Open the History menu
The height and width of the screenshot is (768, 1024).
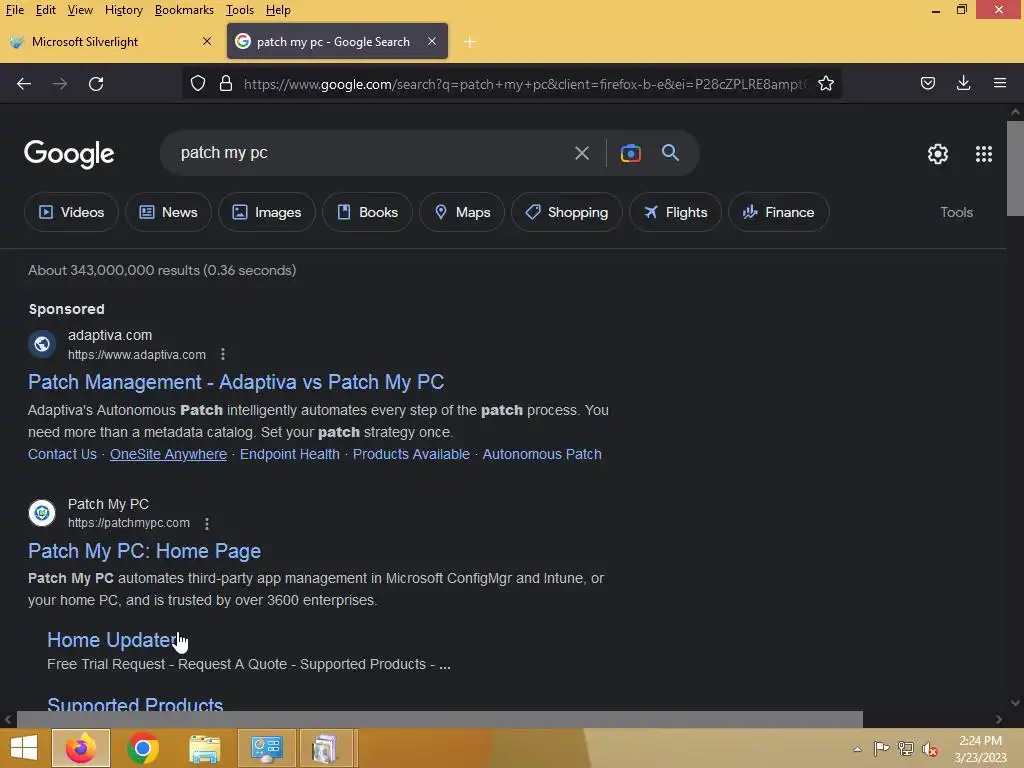point(123,10)
